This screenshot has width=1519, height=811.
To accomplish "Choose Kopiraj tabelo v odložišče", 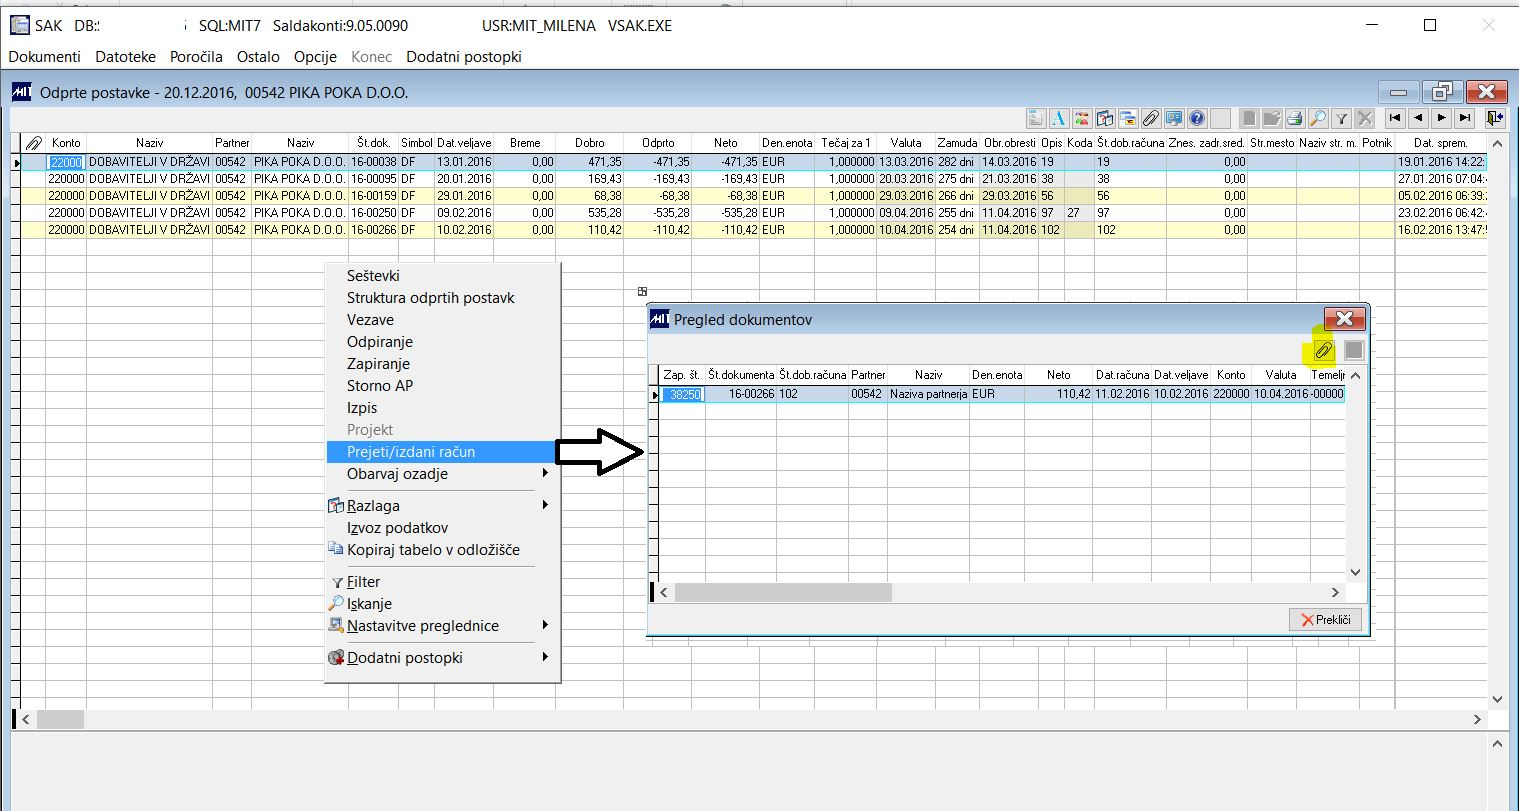I will click(433, 550).
